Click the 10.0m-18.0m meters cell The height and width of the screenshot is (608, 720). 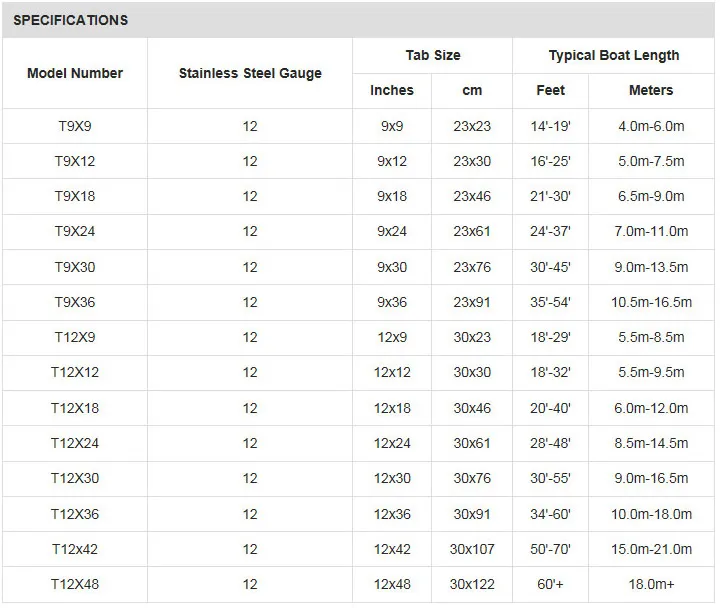[x=651, y=514]
